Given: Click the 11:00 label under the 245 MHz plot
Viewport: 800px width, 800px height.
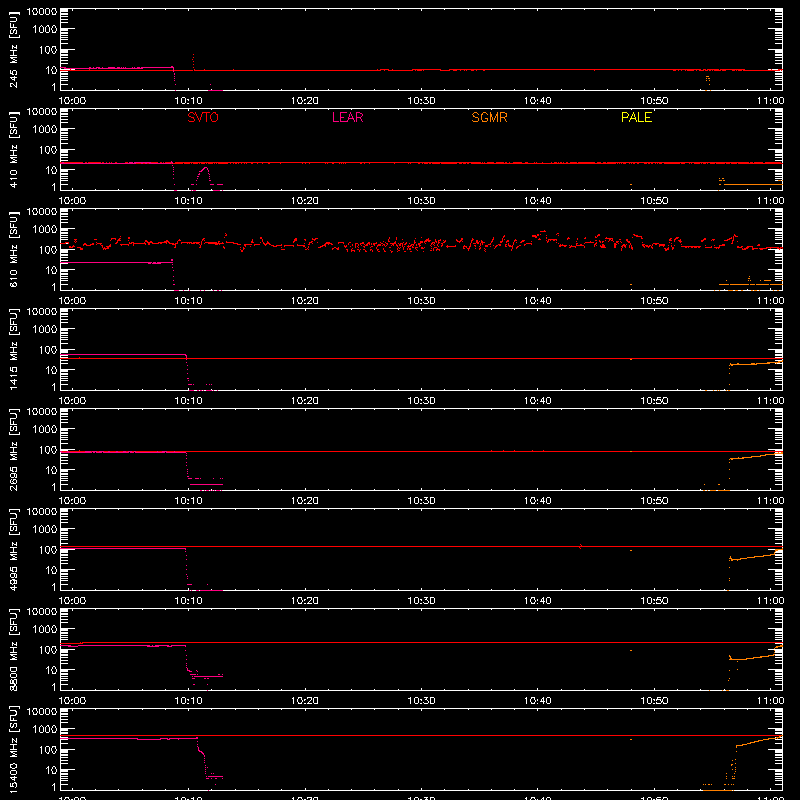Looking at the screenshot, I should [x=770, y=101].
